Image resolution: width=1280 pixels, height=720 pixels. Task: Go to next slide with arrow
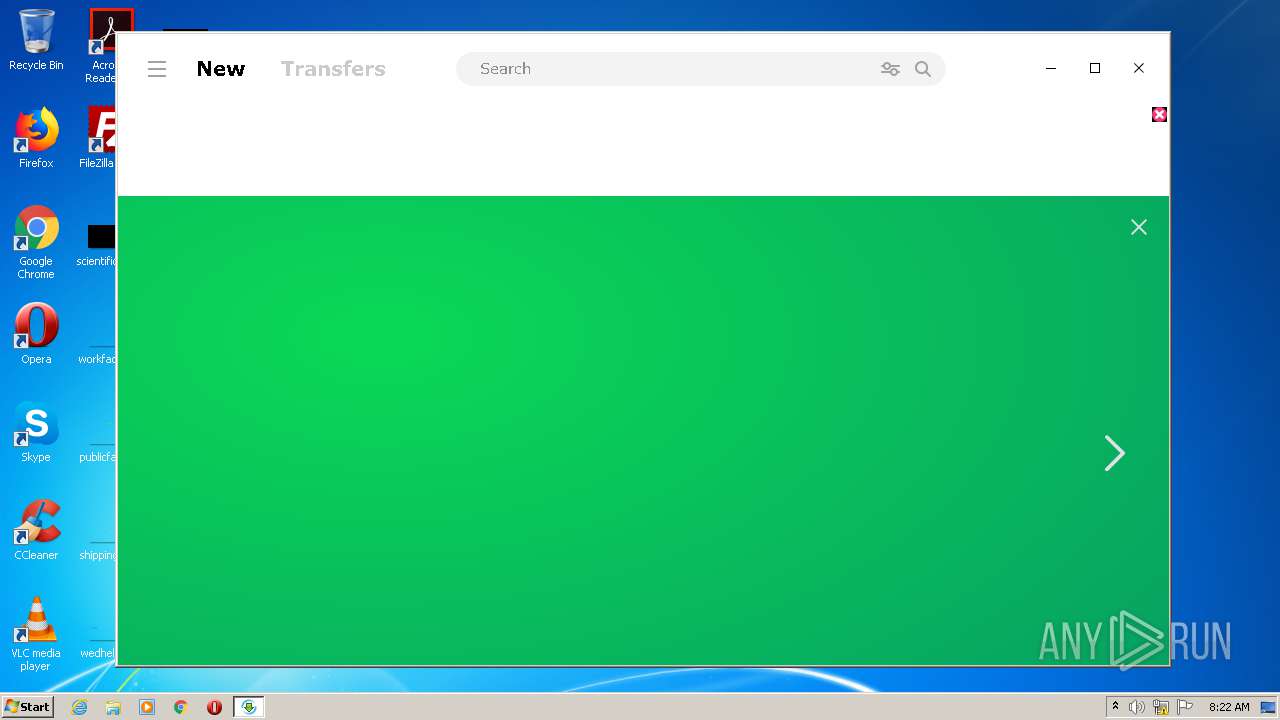1114,453
